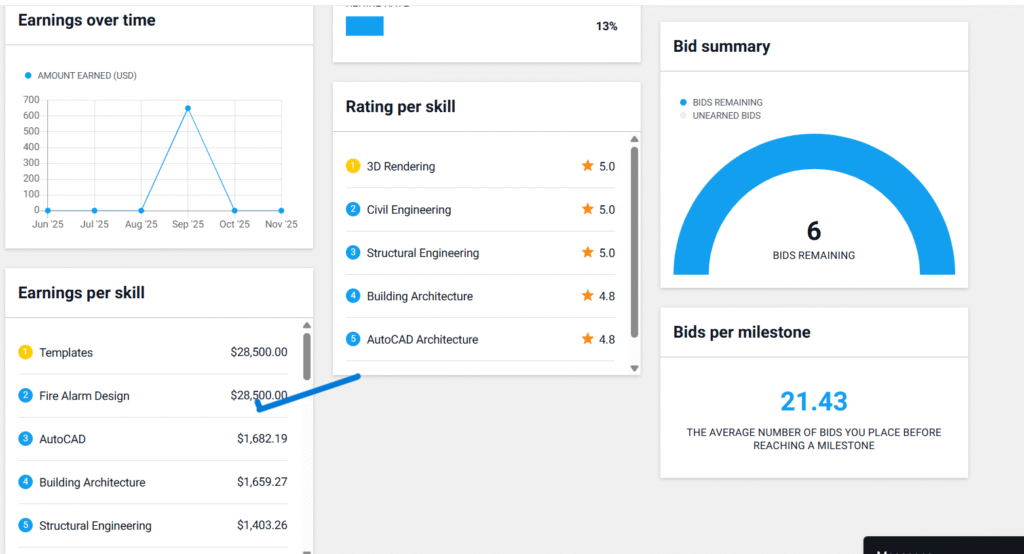This screenshot has height=554, width=1024.
Task: Click the rank 2 badge beside Fire Alarm Design
Action: coord(26,395)
